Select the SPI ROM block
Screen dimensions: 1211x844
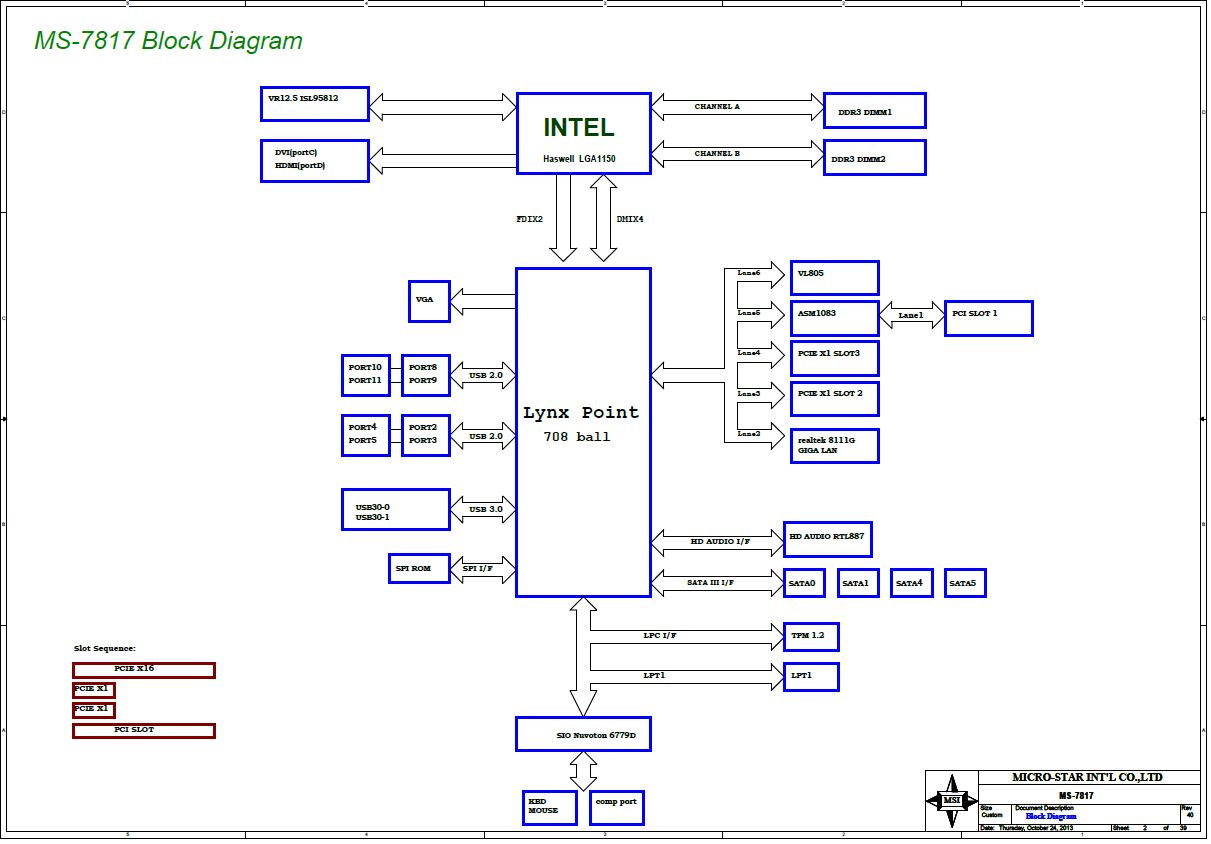(x=420, y=568)
